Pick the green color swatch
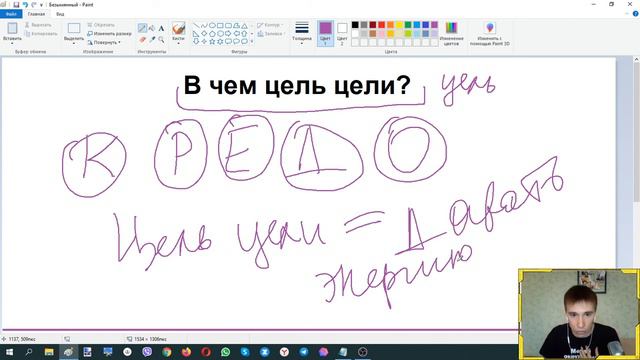 tap(408, 25)
